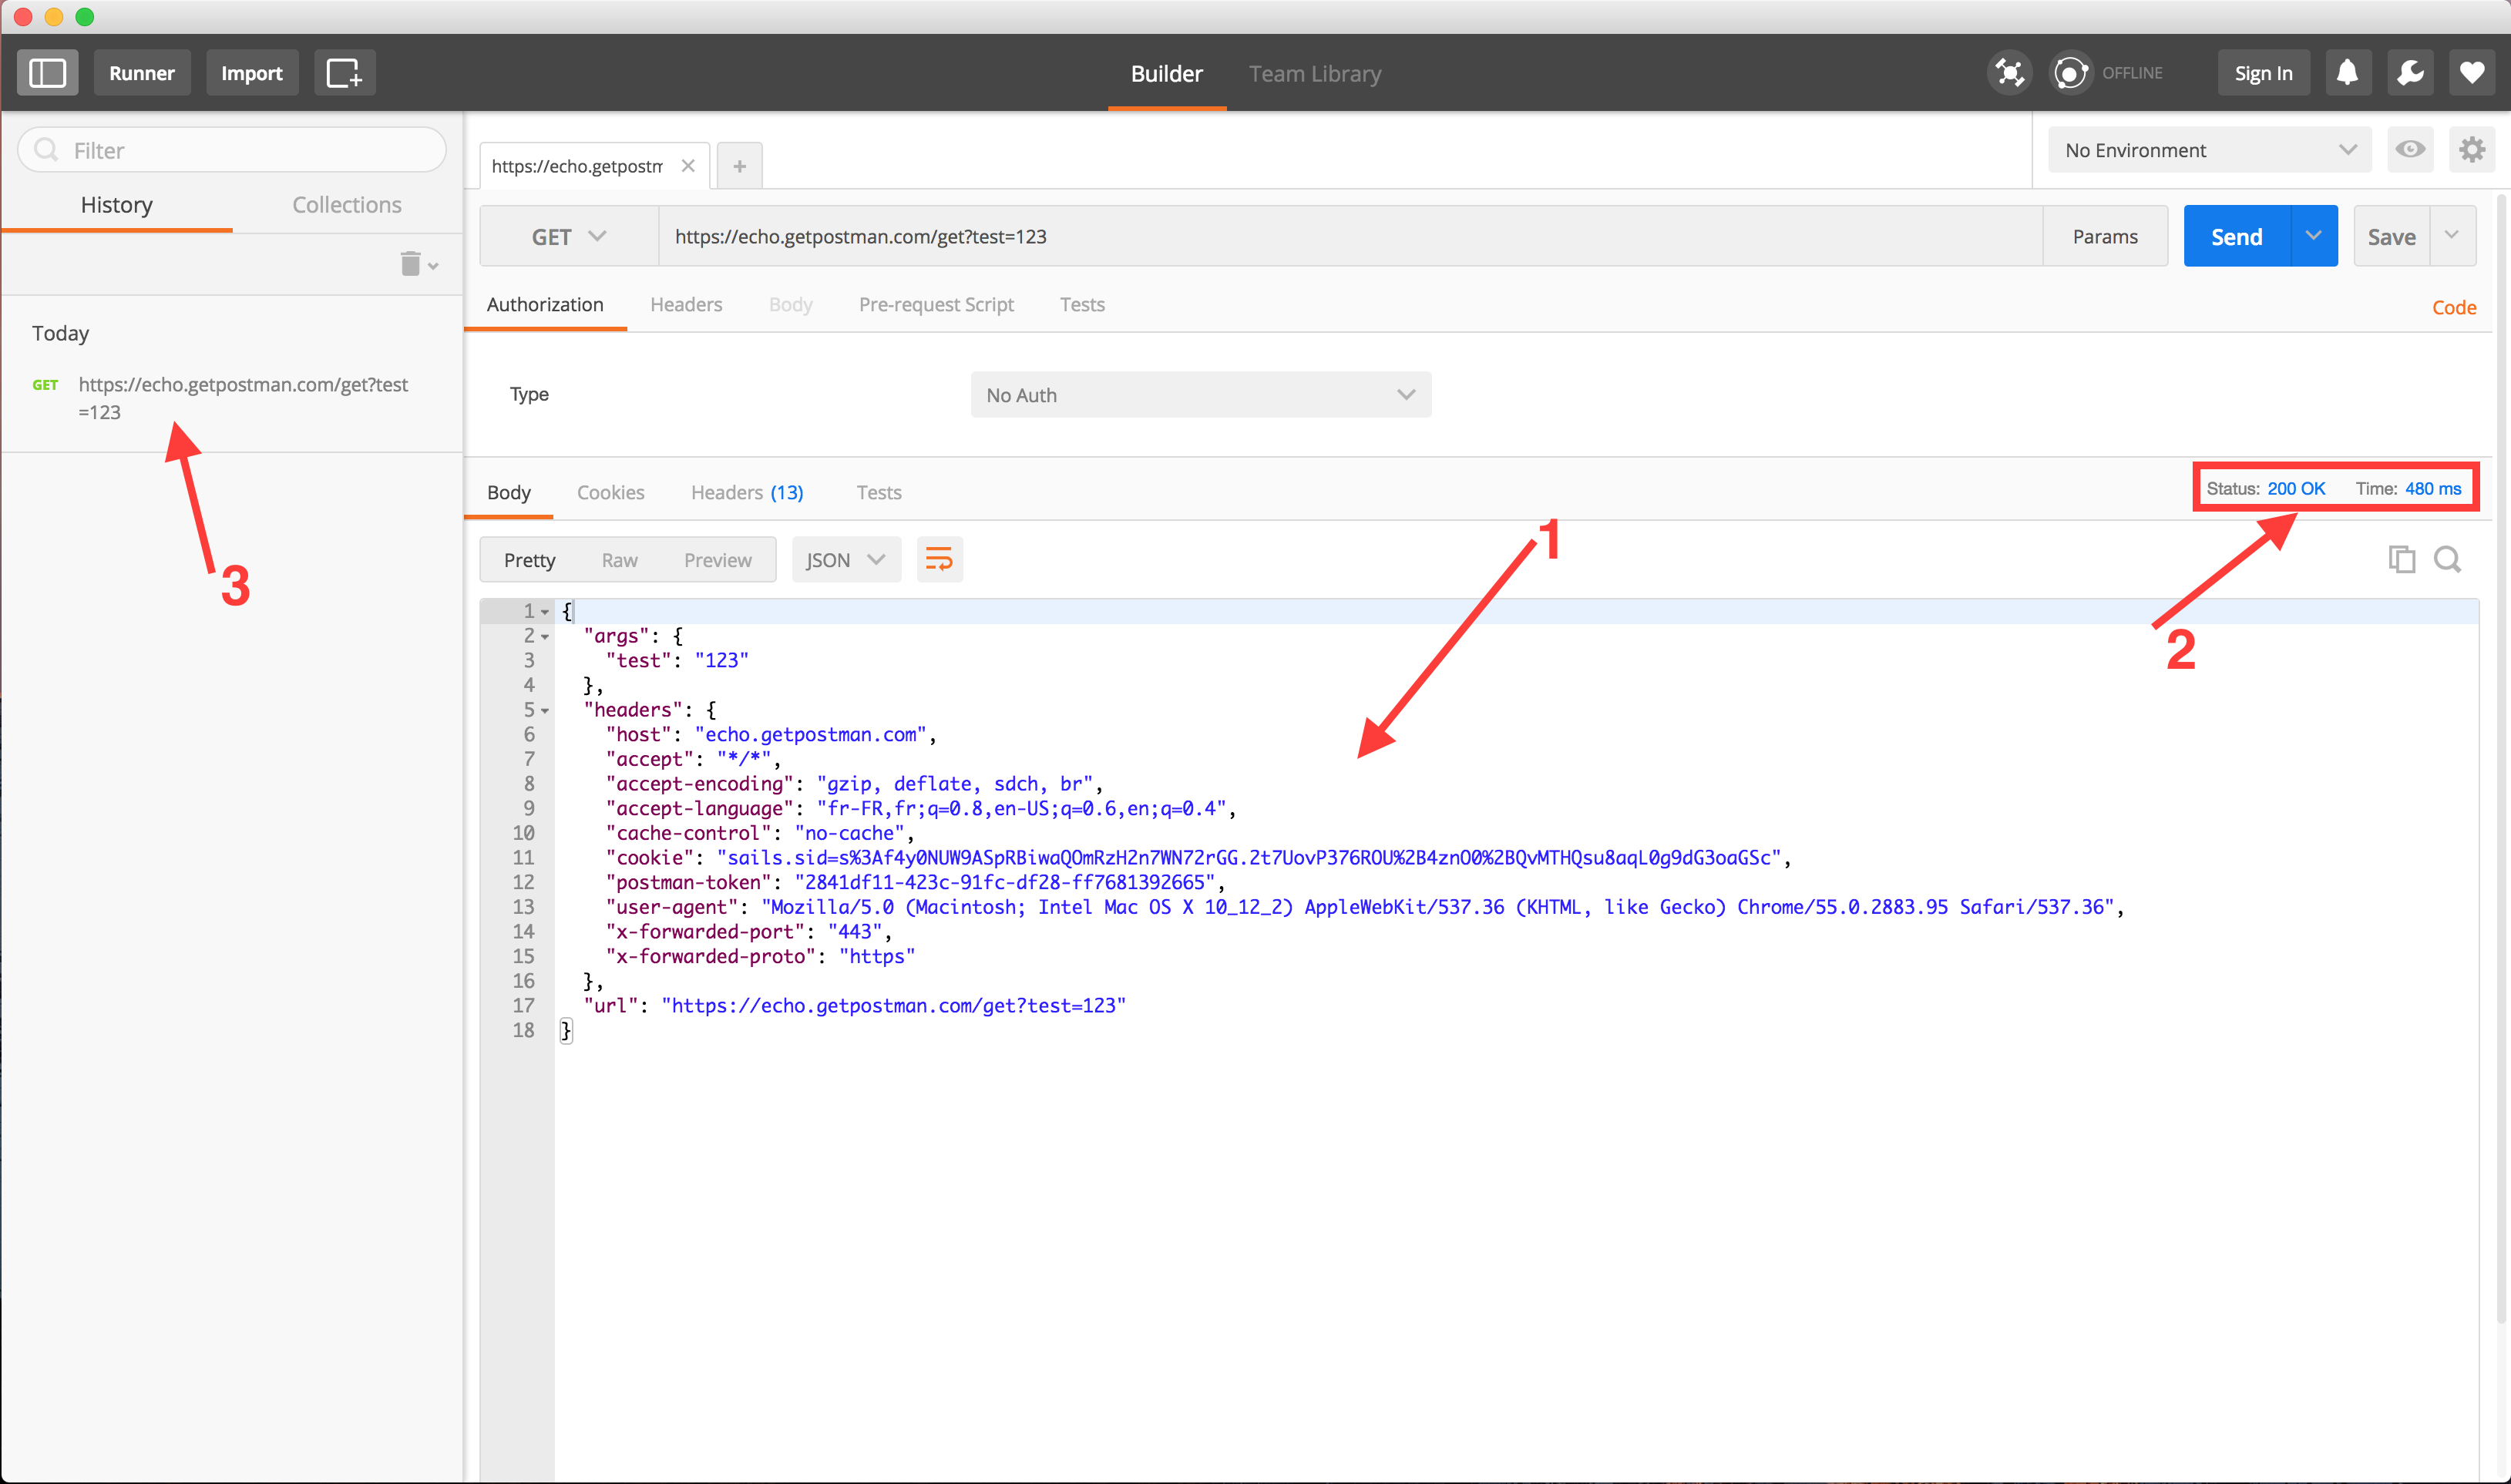Open the request Tests tab
This screenshot has width=2511, height=1484.
coord(1082,305)
